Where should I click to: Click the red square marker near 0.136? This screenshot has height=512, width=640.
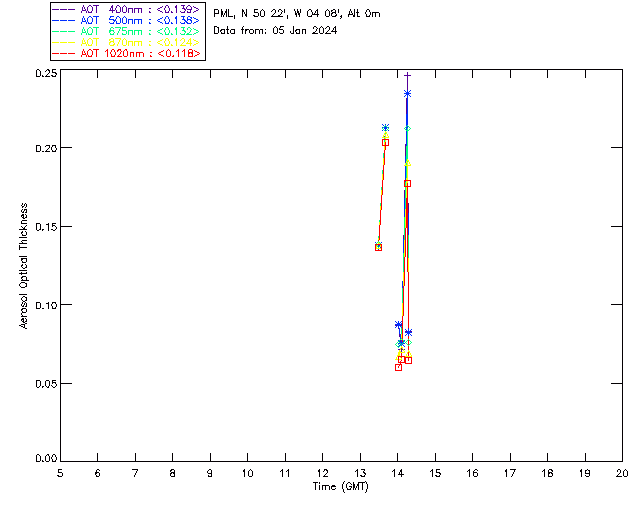[378, 247]
